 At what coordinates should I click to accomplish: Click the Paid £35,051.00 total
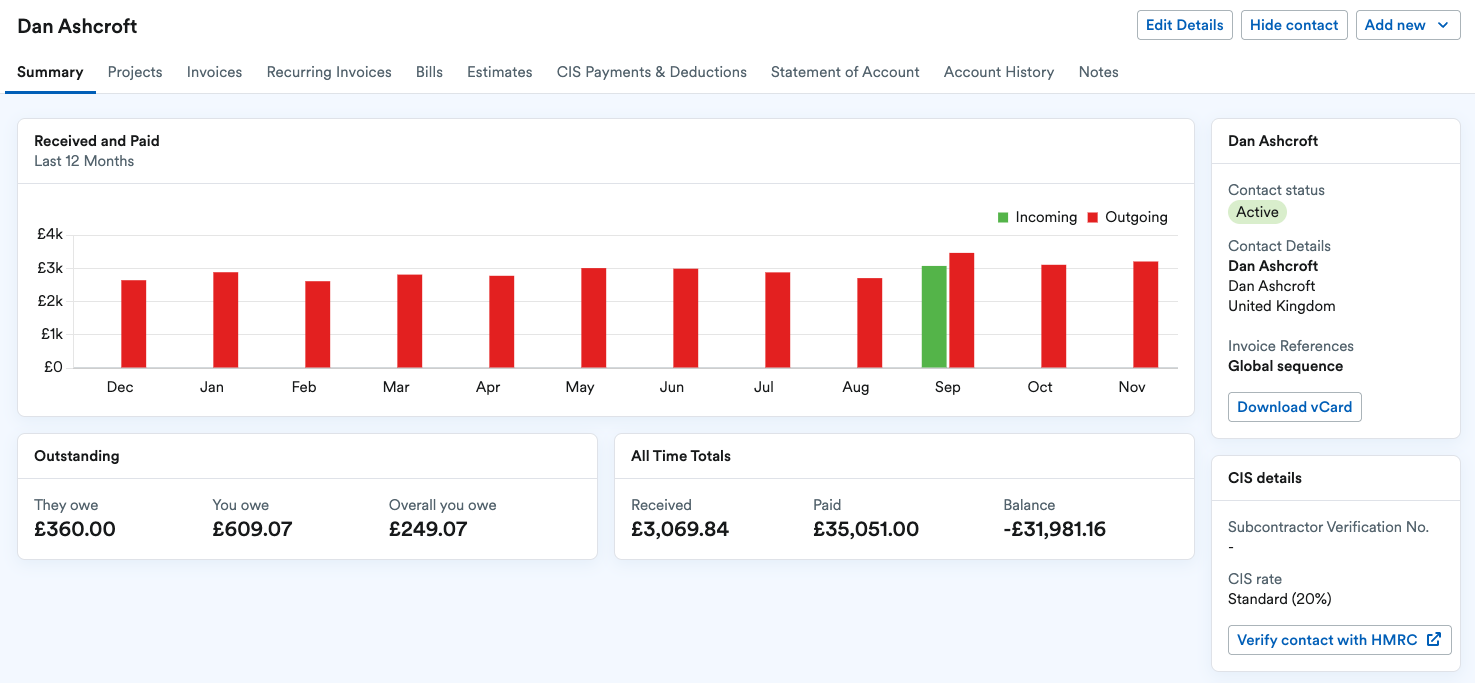pos(866,529)
